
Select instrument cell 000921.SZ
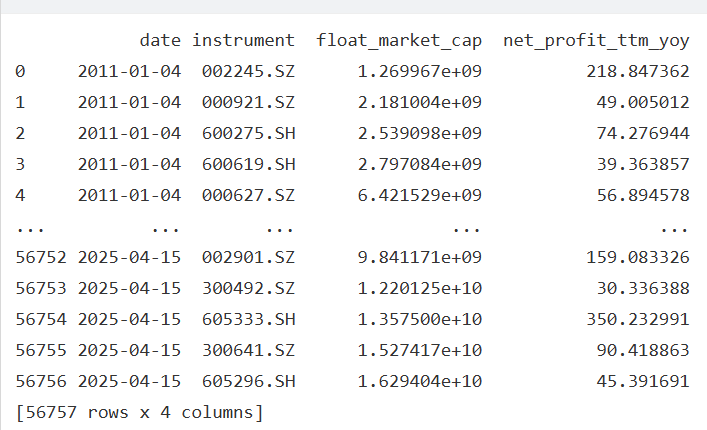(x=248, y=103)
